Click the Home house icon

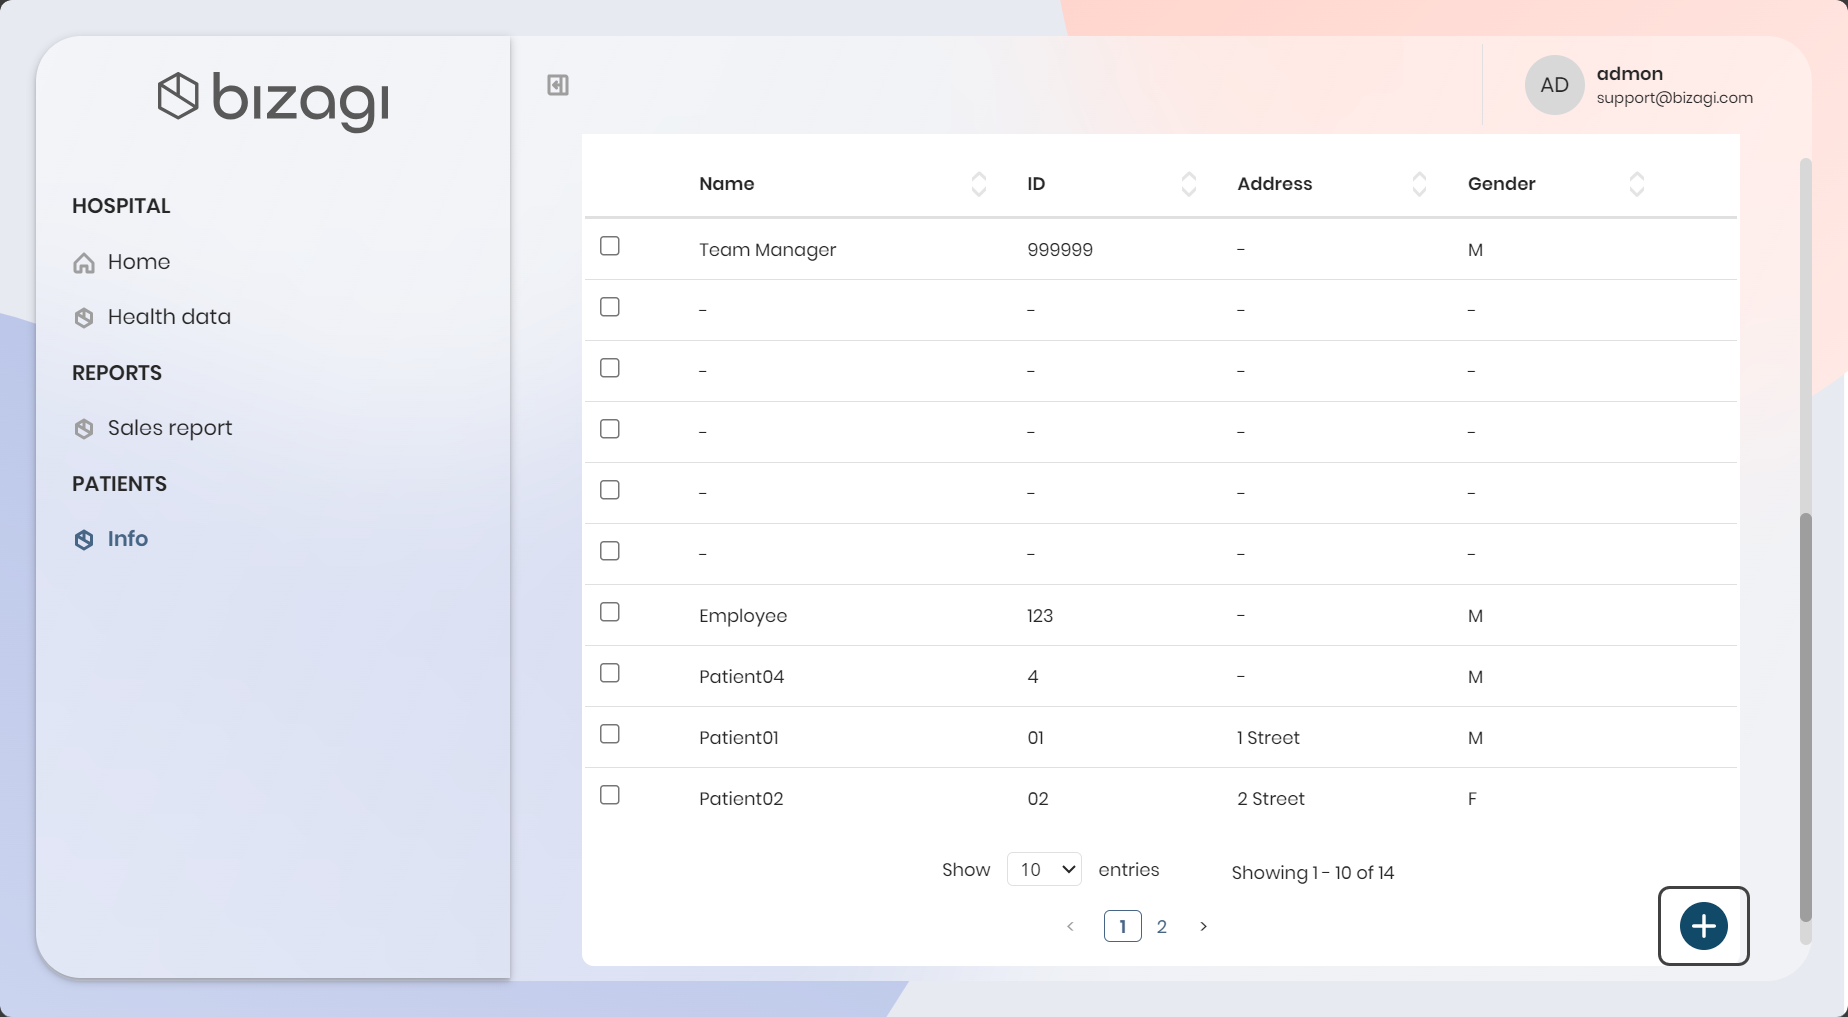point(84,263)
